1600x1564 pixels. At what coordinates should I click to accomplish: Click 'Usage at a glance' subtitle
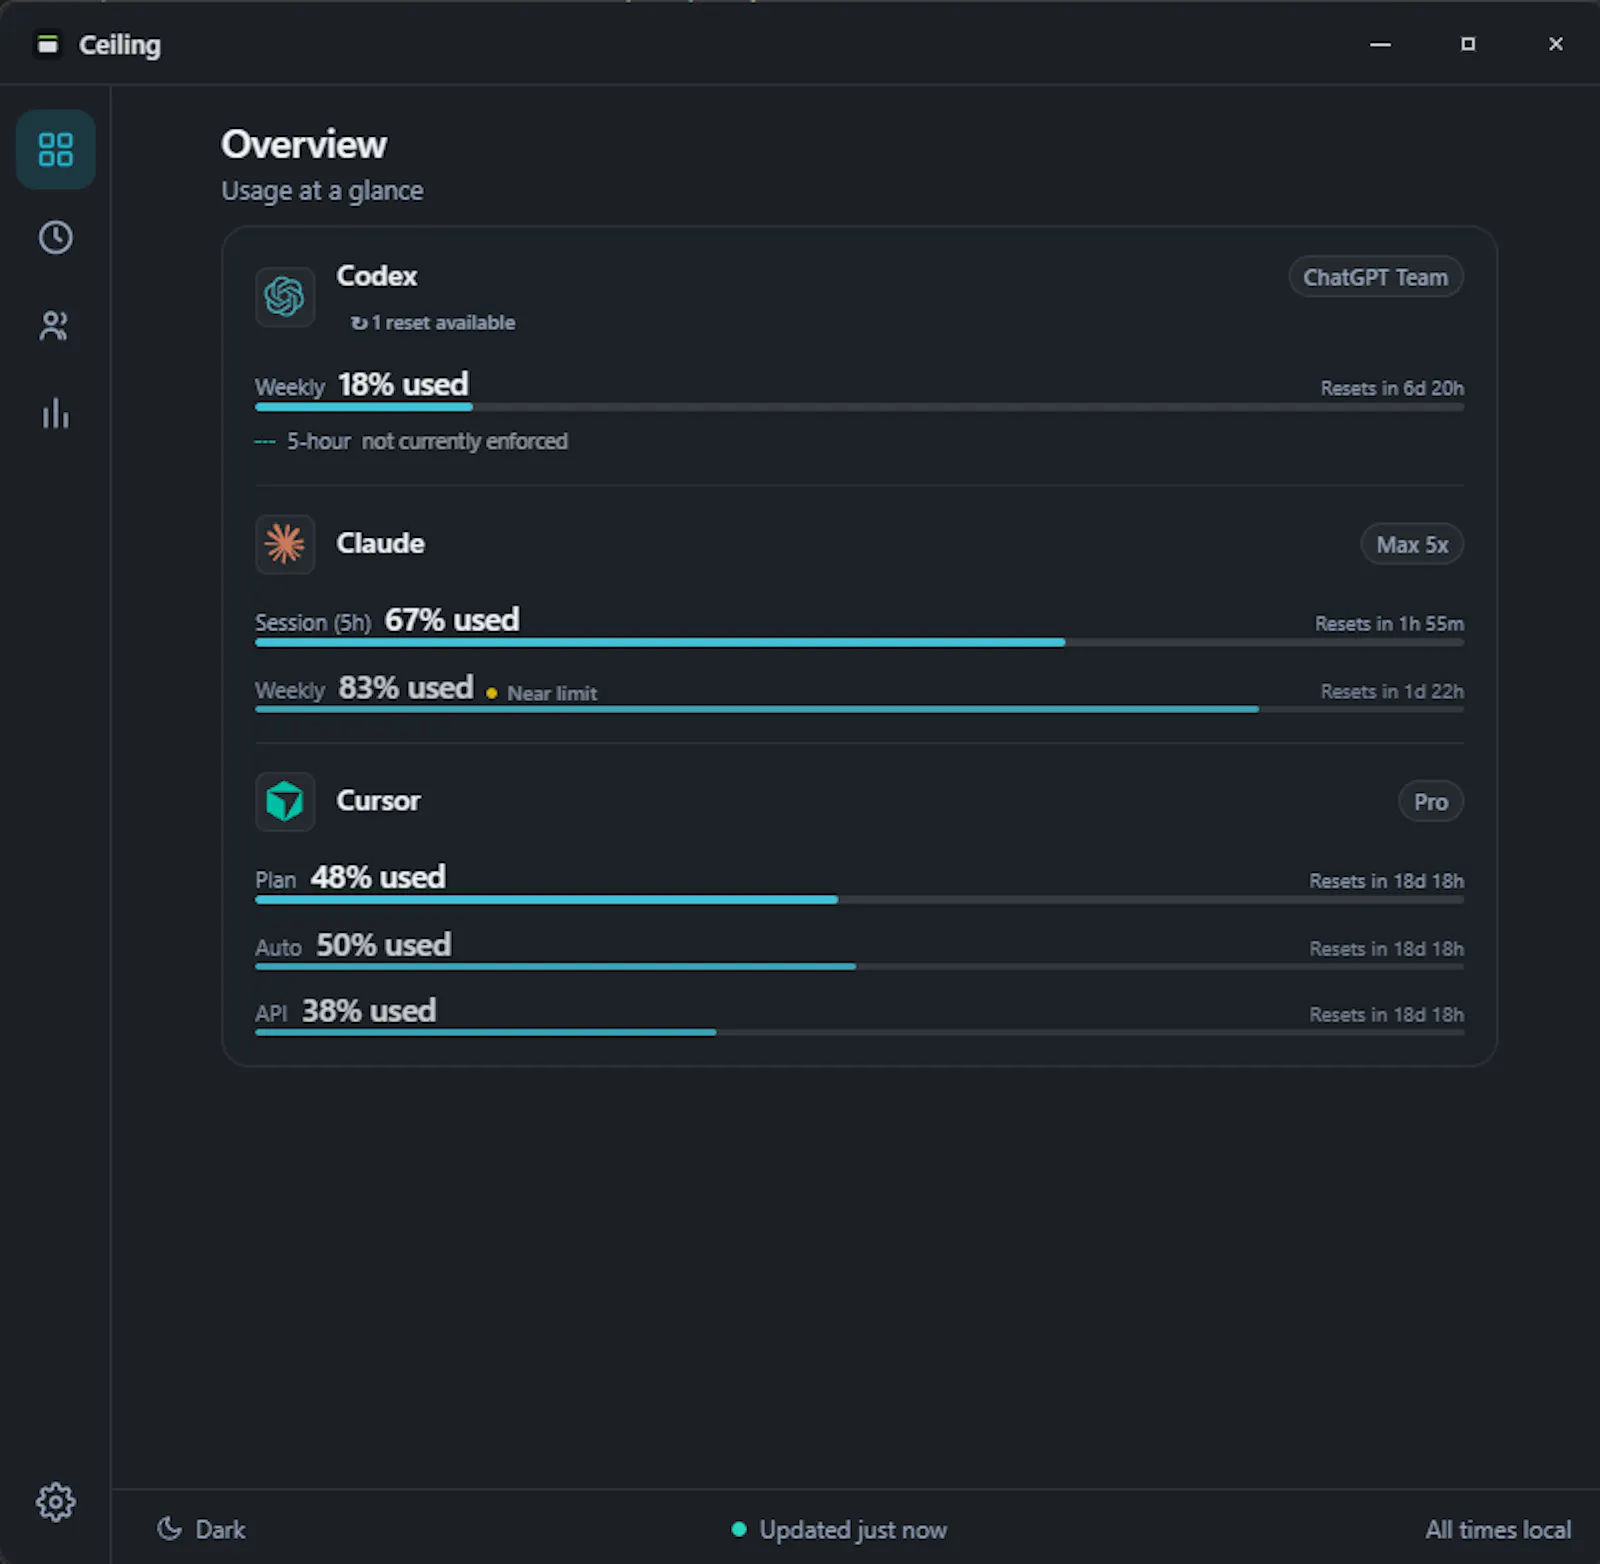(x=322, y=190)
